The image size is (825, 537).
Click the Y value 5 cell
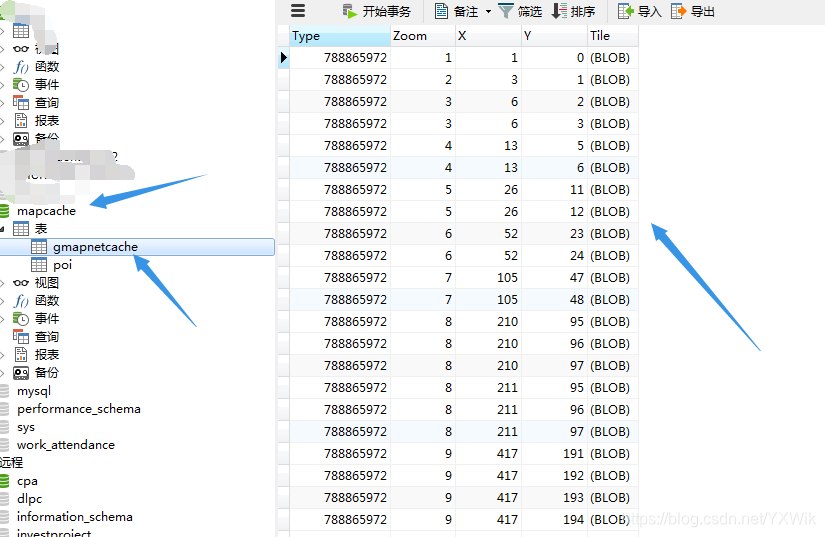(x=555, y=145)
